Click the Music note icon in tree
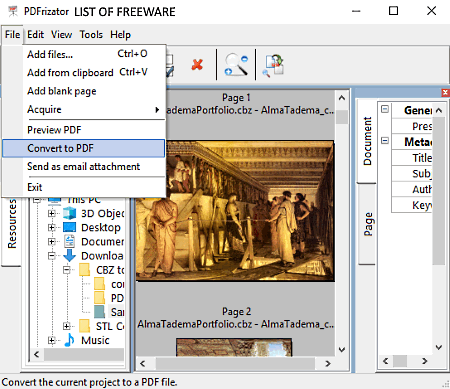Viewport: 450px width, 389px height. point(69,340)
